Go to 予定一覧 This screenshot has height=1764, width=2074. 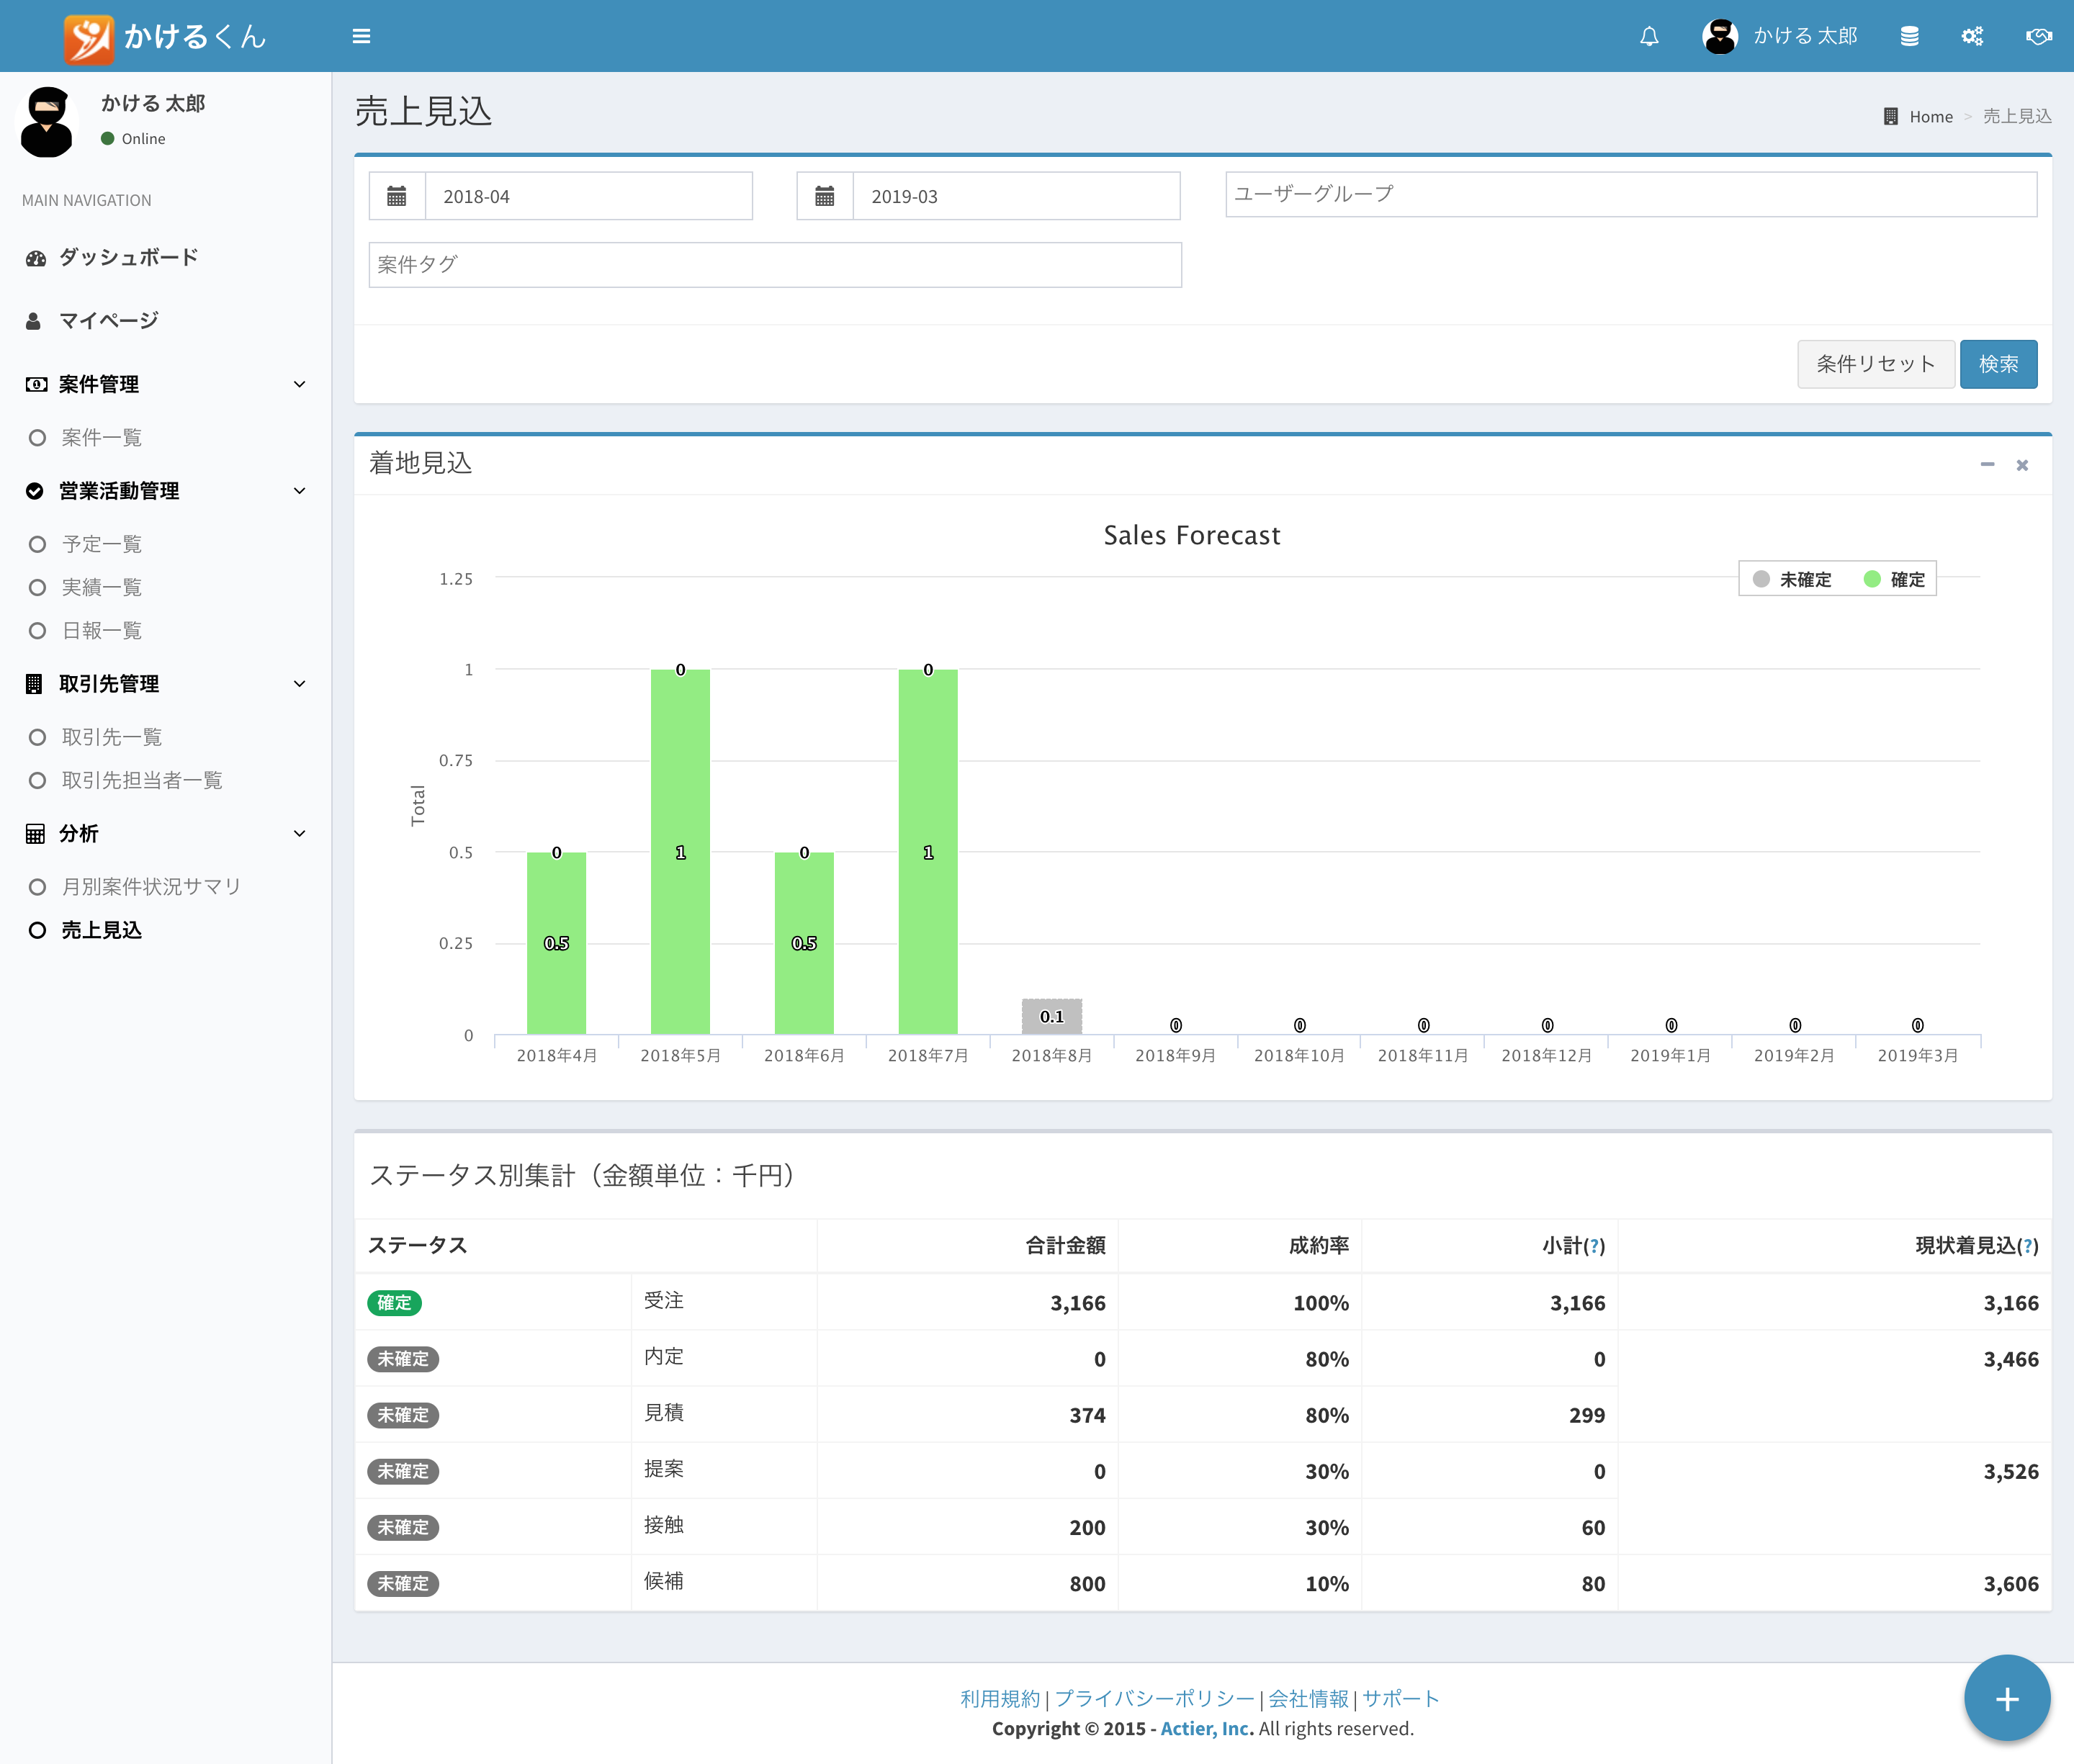point(102,544)
